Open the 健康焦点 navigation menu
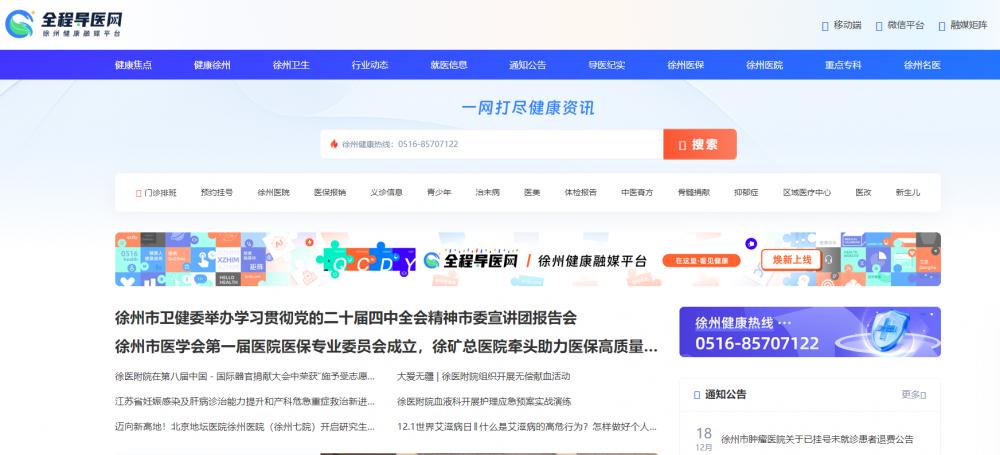 (133, 65)
